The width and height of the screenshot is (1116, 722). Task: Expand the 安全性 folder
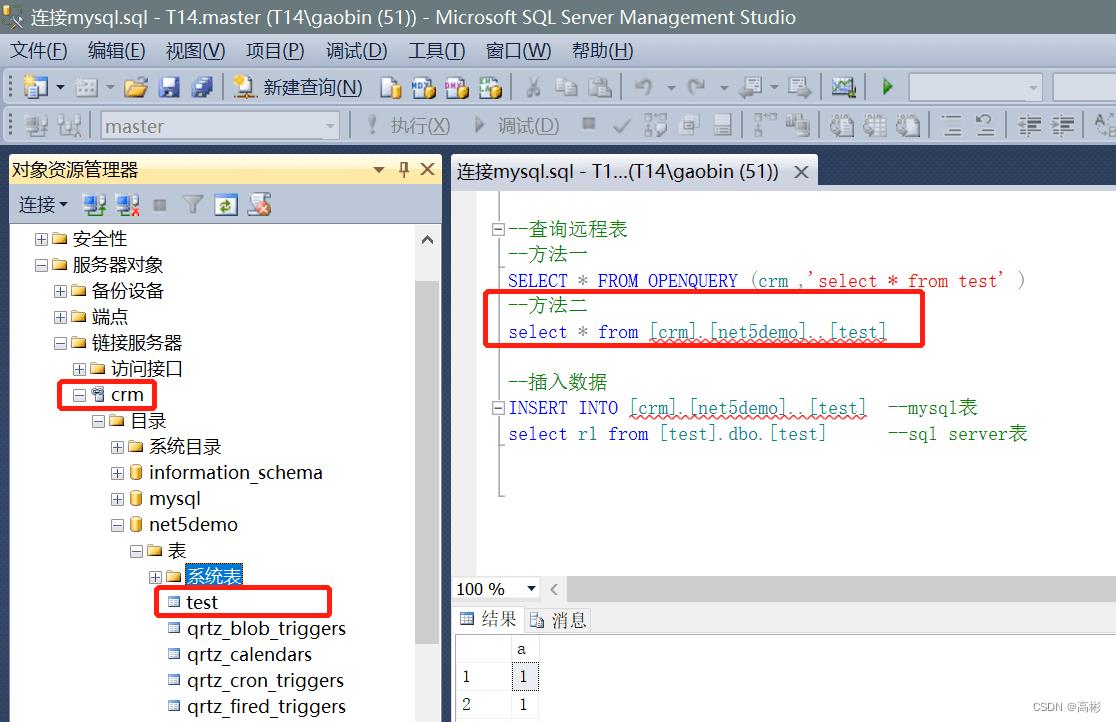tap(41, 239)
